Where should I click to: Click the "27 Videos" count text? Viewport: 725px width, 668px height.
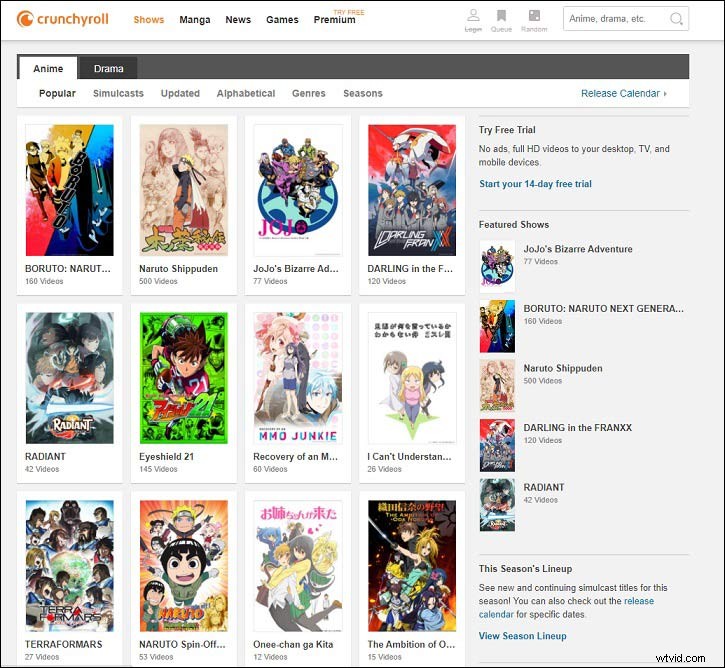pyautogui.click(x=42, y=656)
